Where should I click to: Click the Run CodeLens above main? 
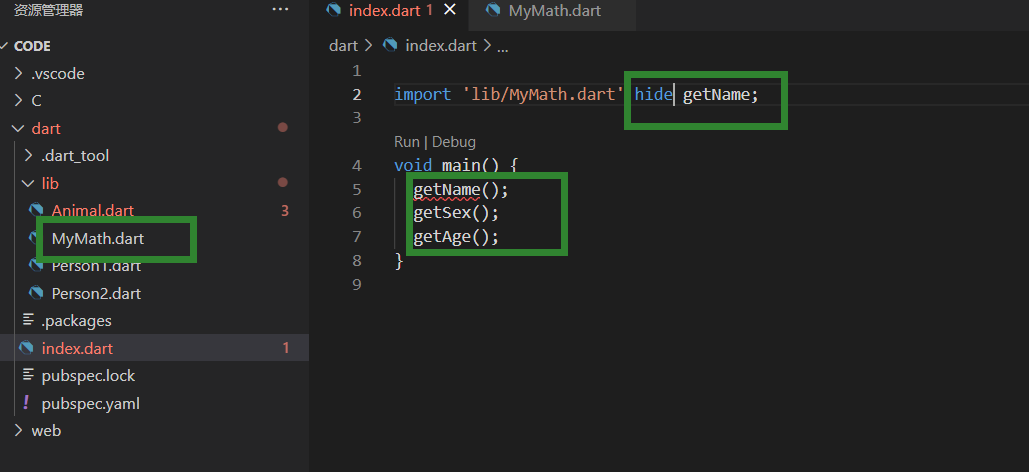click(406, 142)
